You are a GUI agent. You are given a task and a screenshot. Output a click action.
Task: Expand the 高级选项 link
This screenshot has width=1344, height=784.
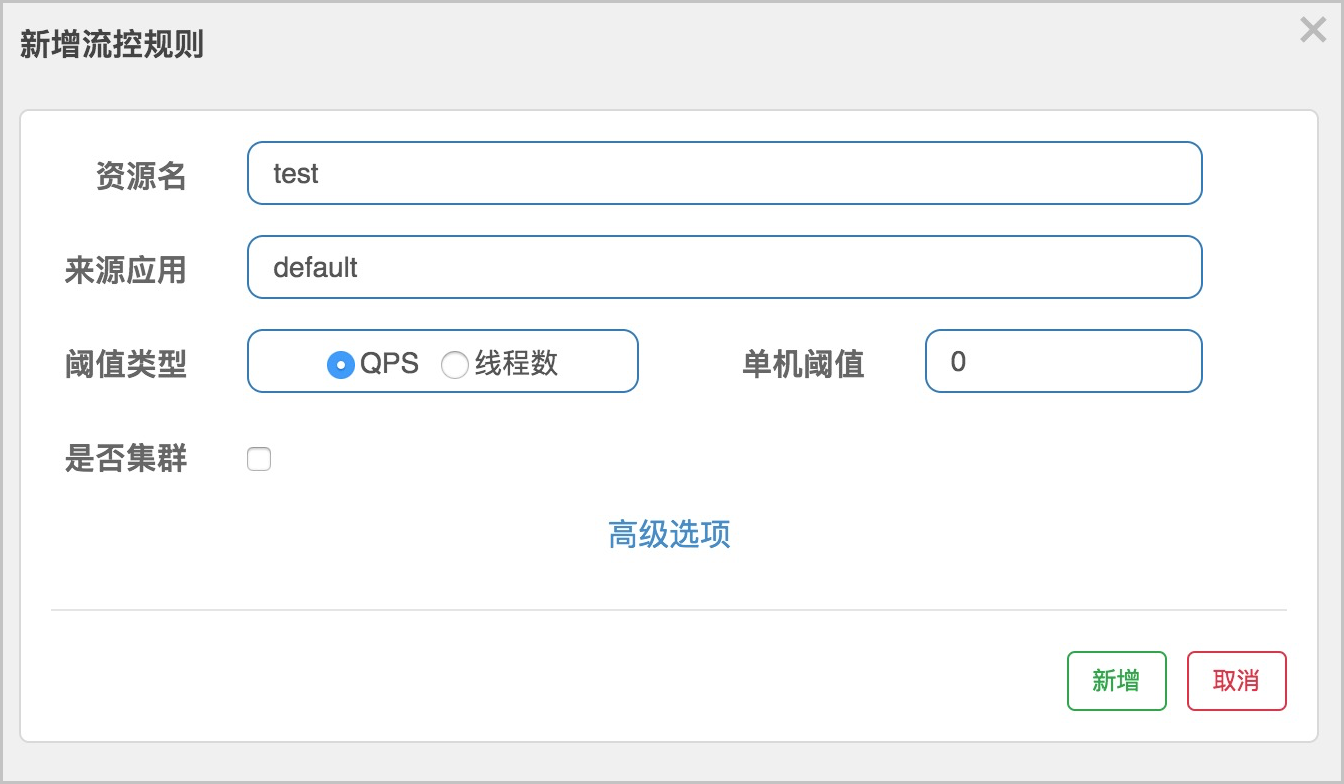point(669,534)
